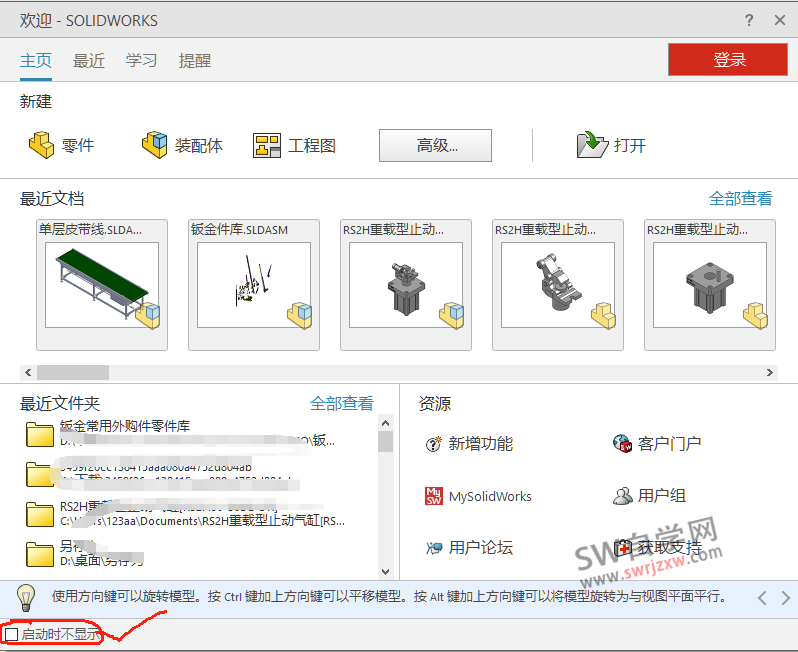Click 全部查看 link for recent folders

[341, 403]
